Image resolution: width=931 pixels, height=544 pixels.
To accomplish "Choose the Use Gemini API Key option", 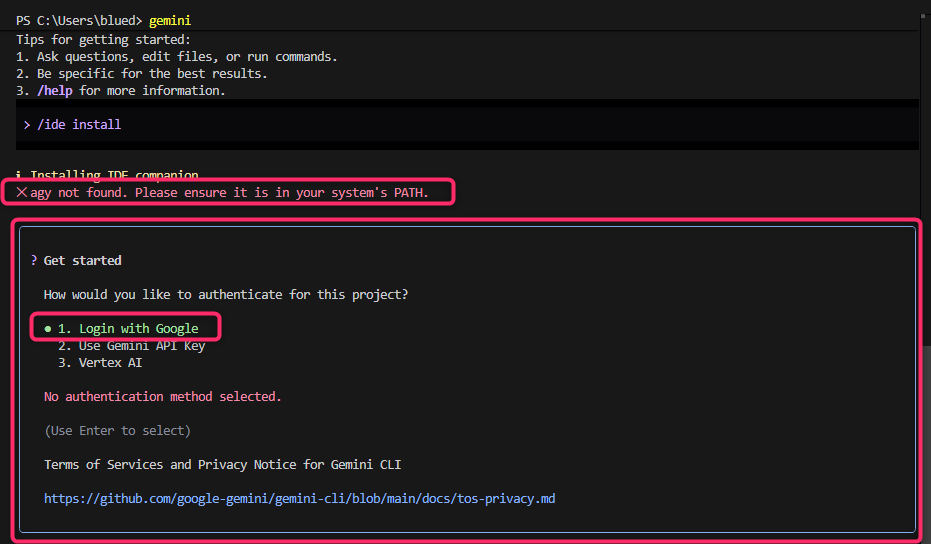I will (x=131, y=346).
